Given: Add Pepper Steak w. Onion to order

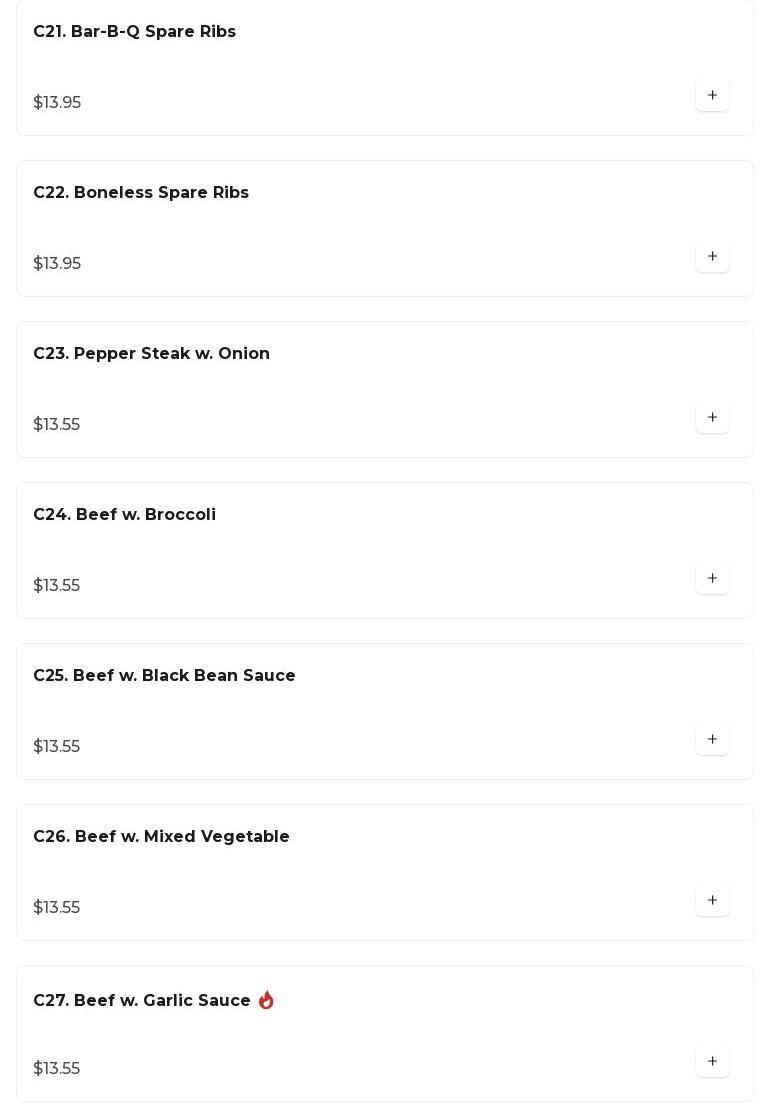Looking at the screenshot, I should (712, 418).
